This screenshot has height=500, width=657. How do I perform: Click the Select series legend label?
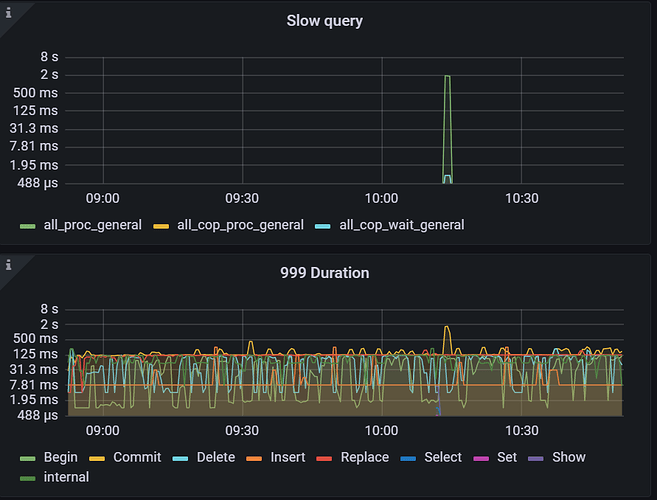443,457
